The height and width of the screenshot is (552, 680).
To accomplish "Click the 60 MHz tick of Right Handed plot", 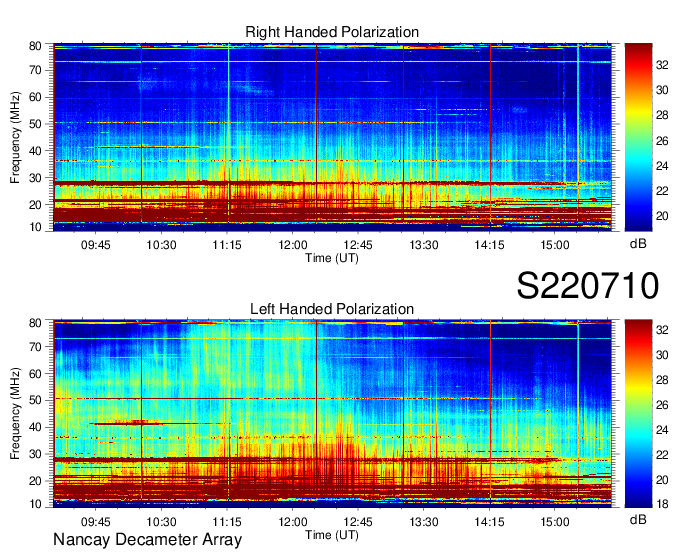I will point(35,97).
